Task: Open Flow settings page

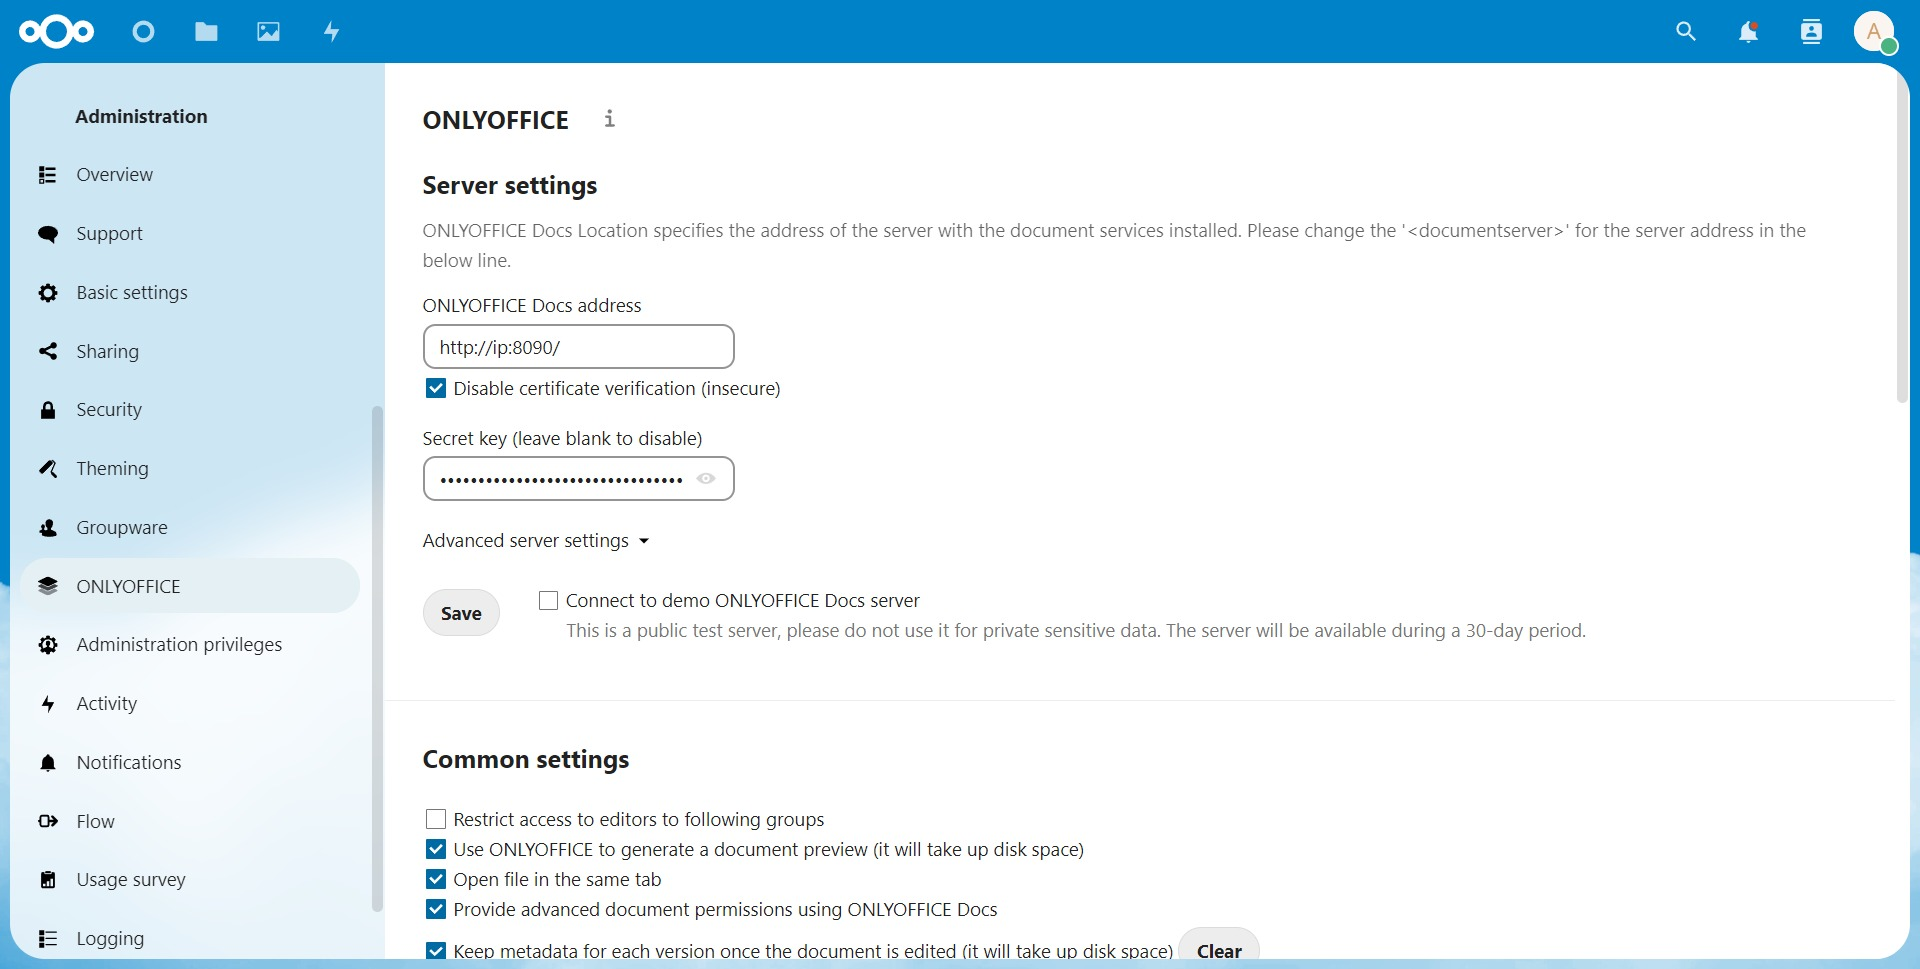Action: (x=190, y=821)
